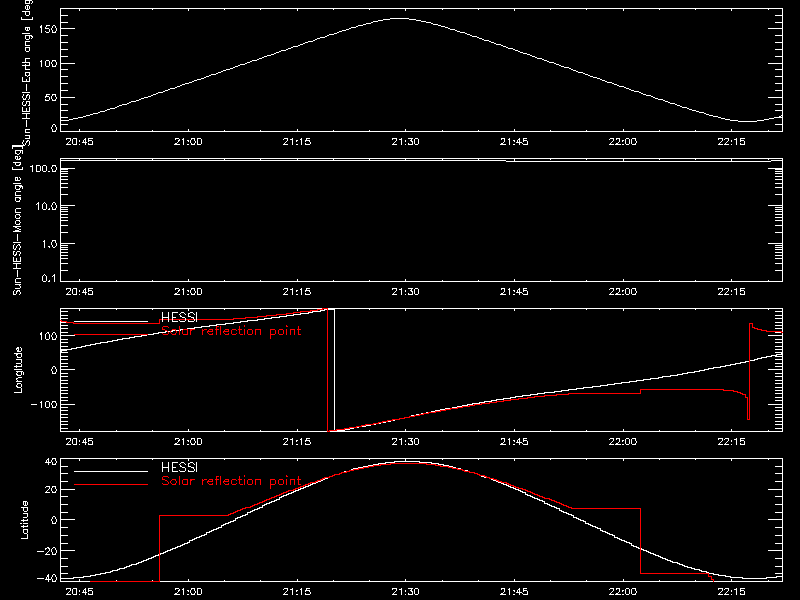Select the -20 tick label on Latitude axis

(x=47, y=551)
